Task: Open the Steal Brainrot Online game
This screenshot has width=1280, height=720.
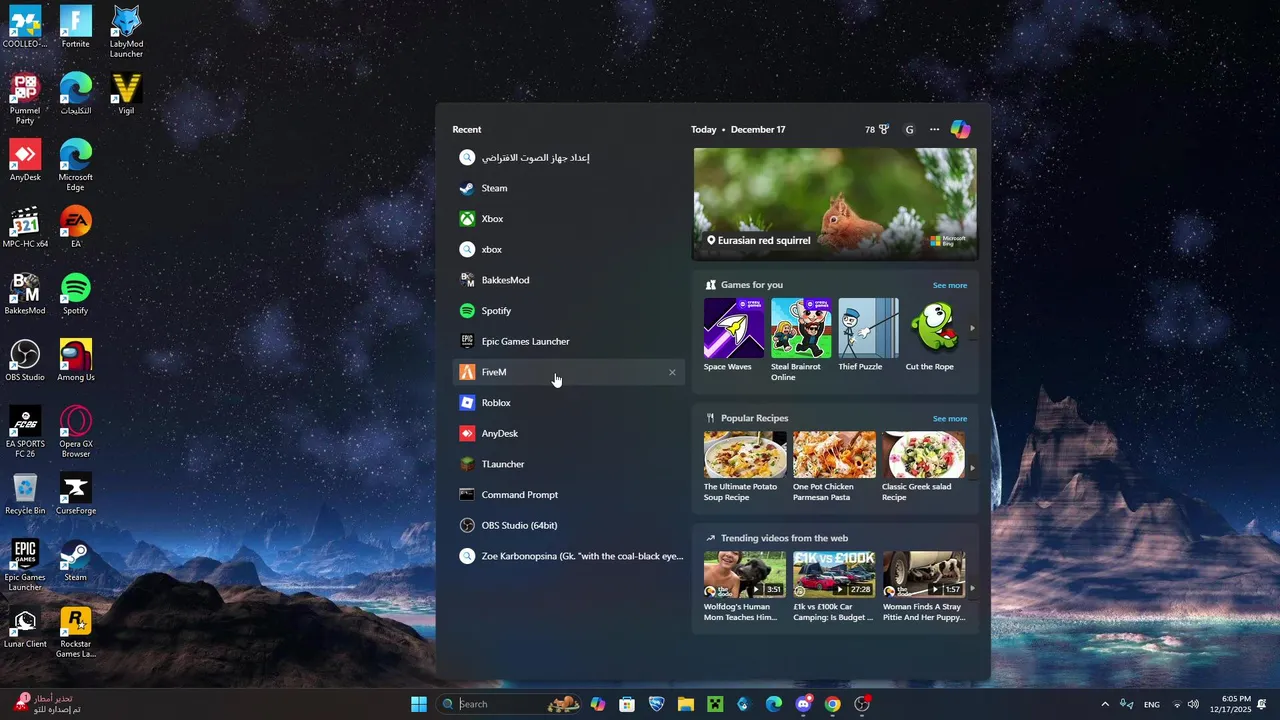Action: point(801,340)
